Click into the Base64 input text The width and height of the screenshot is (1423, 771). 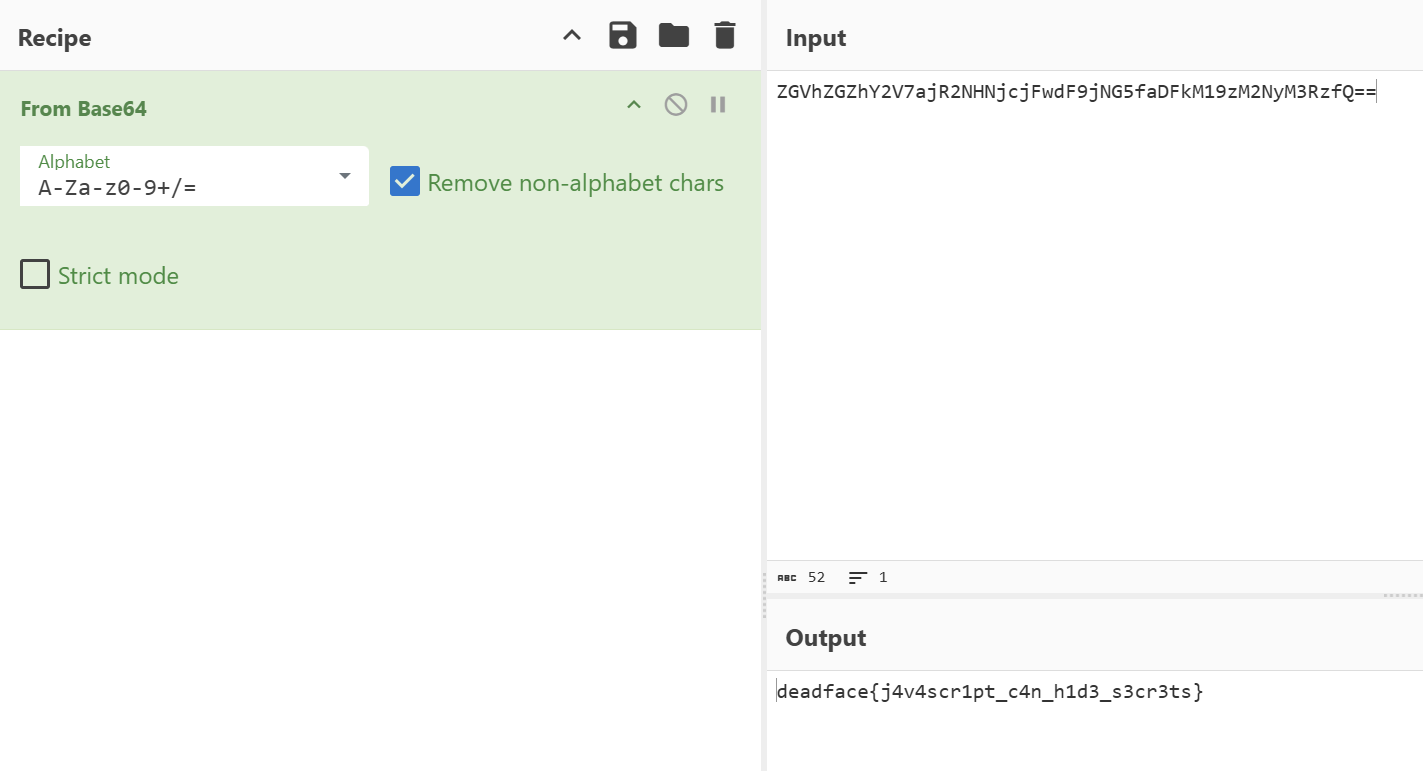click(1075, 93)
